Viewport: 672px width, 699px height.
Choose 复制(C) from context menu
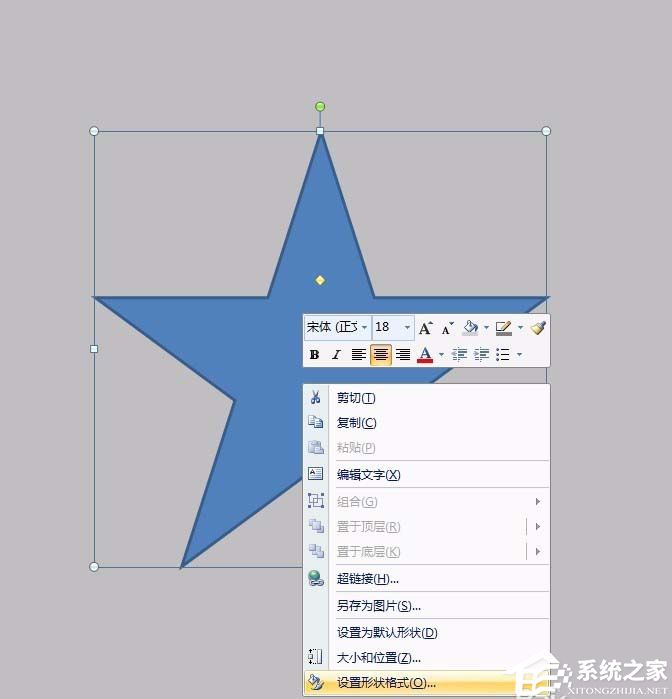click(x=426, y=423)
